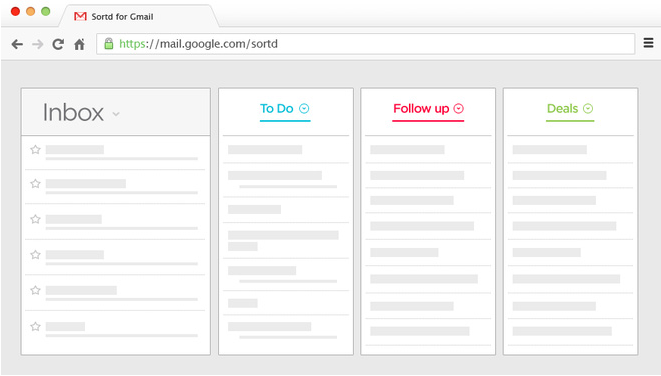The image size is (661, 376).
Task: Click the Deals list title
Action: 562,109
